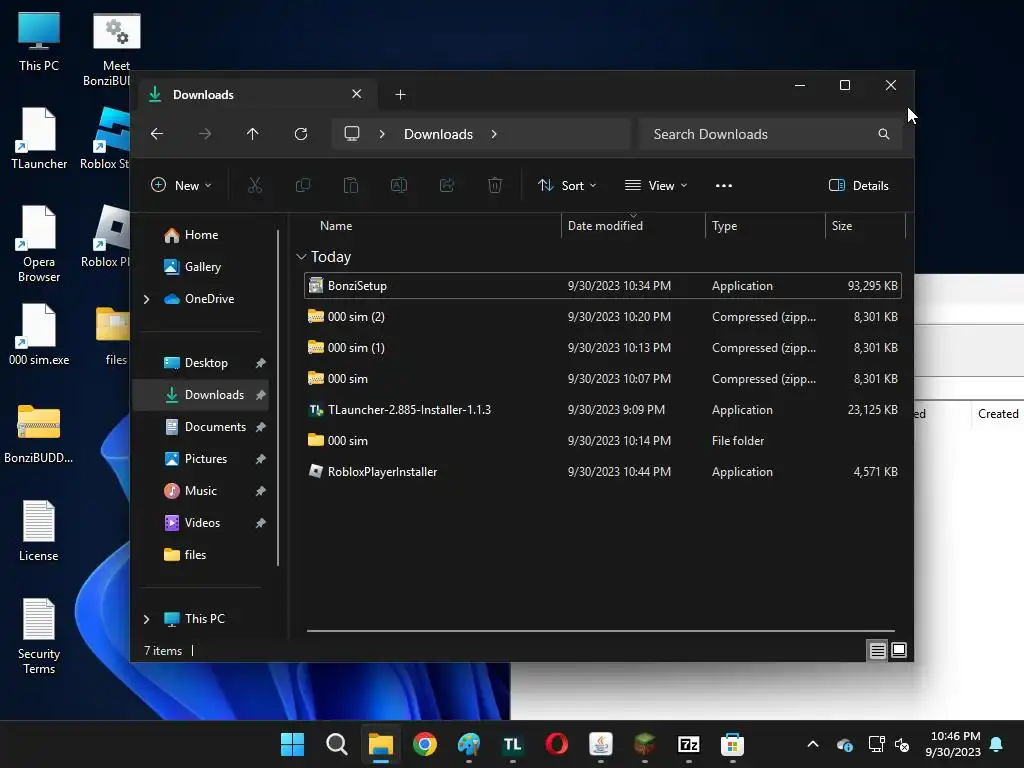1024x768 pixels.
Task: Unpin Pictures from quick access
Action: pos(261,459)
